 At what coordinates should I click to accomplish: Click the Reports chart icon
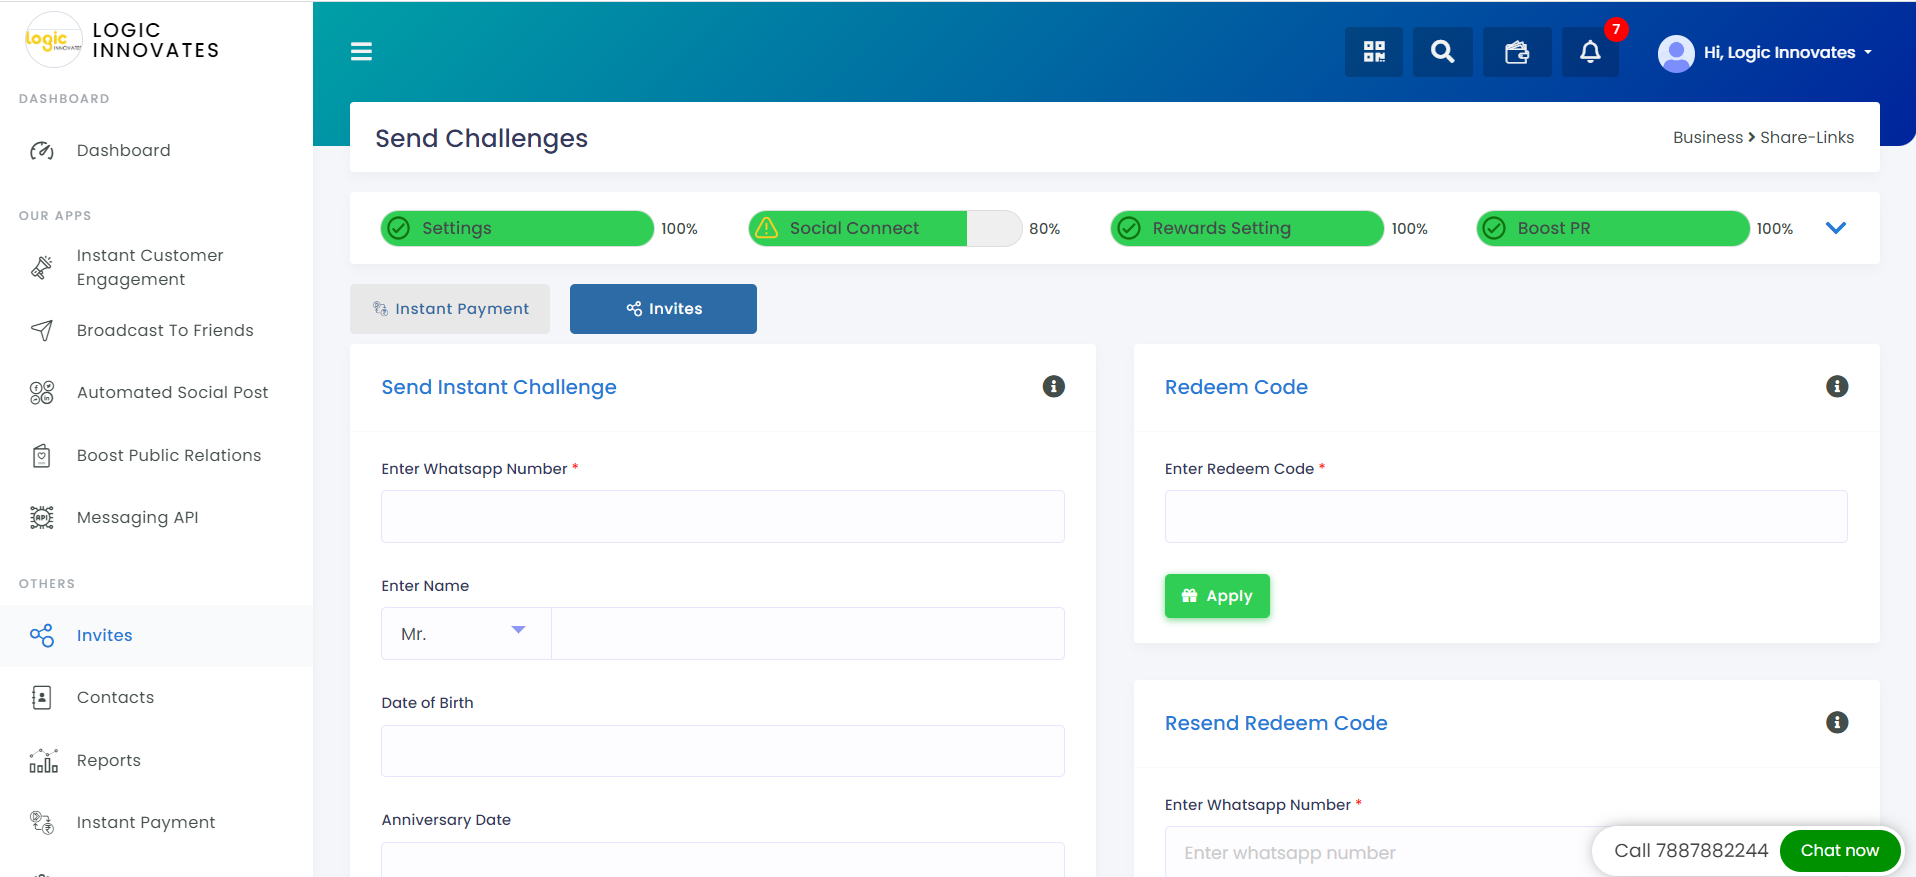pyautogui.click(x=43, y=761)
